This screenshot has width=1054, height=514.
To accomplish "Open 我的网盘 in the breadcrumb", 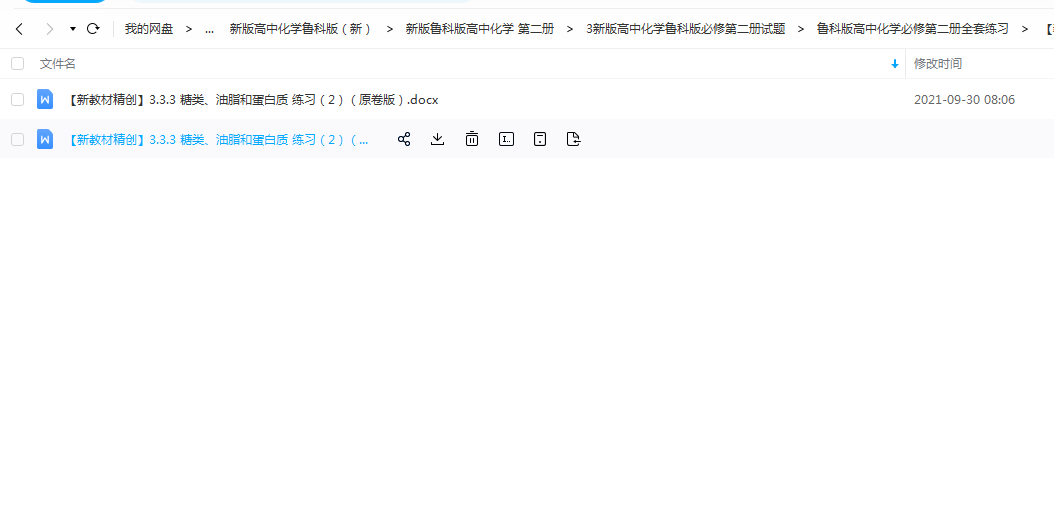I will coord(149,29).
